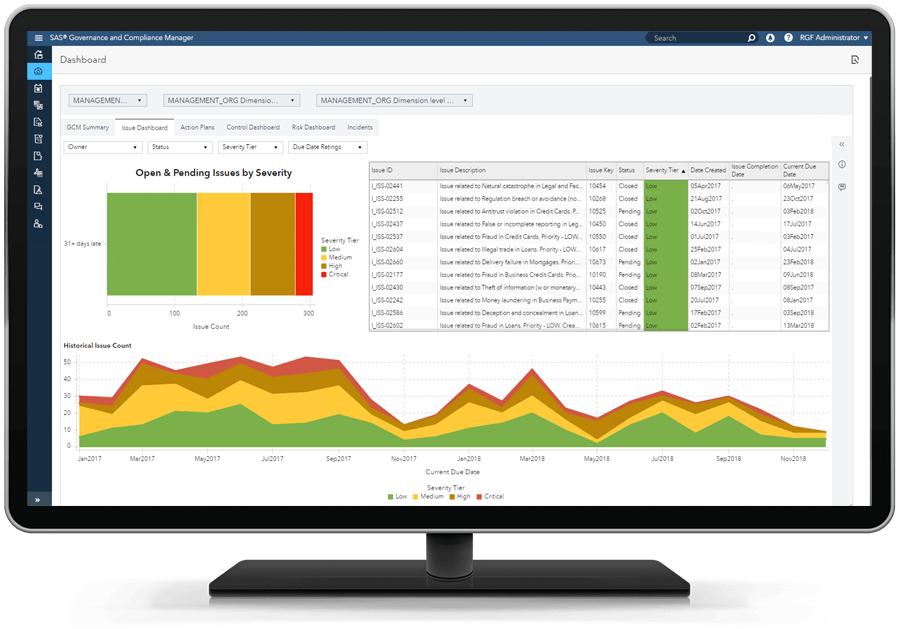Image resolution: width=900 pixels, height=629 pixels.
Task: Open the comments icon in right panel
Action: (x=842, y=187)
